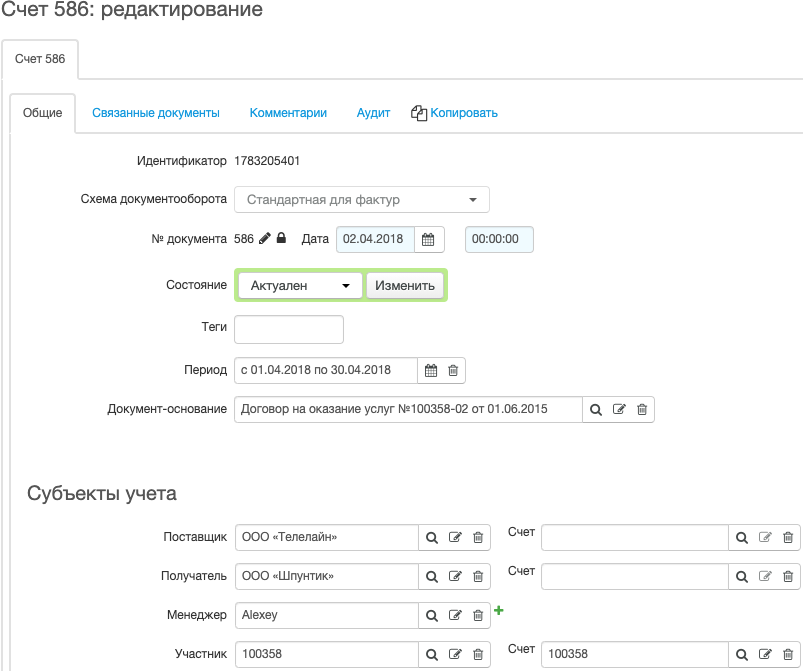Viewport: 803px width, 671px height.
Task: Remove the Участник value
Action: pos(478,654)
